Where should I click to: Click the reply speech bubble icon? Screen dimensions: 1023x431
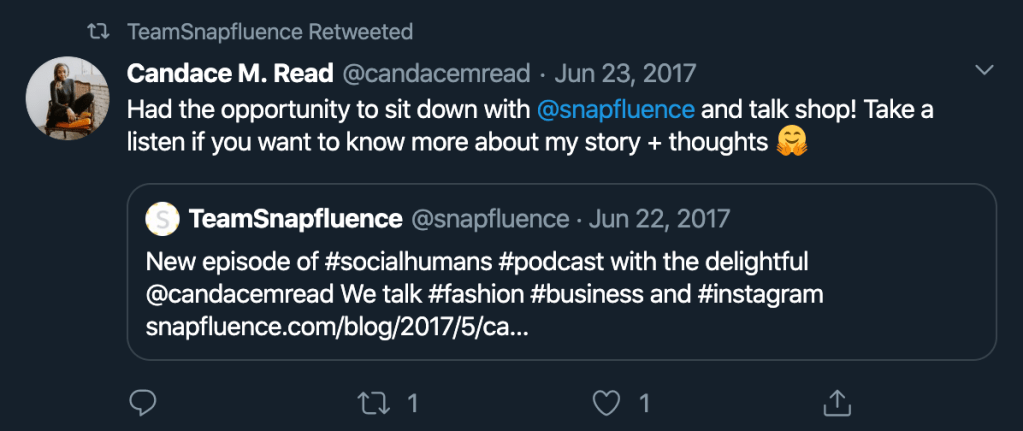point(144,403)
